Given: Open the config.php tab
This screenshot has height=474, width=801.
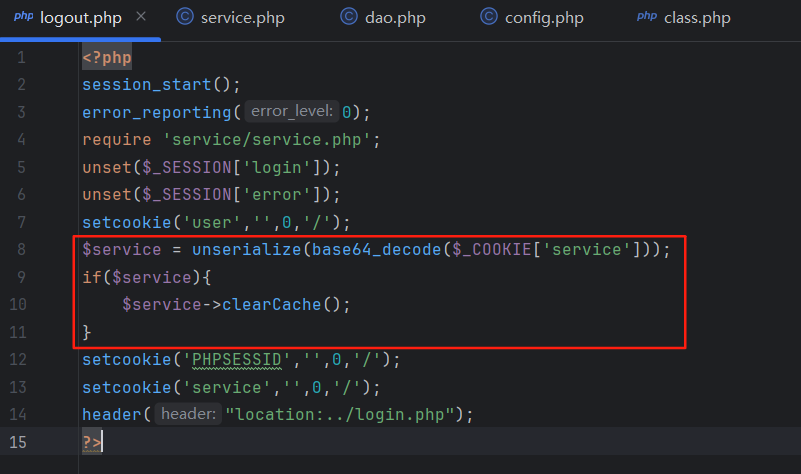Looking at the screenshot, I should point(531,18).
